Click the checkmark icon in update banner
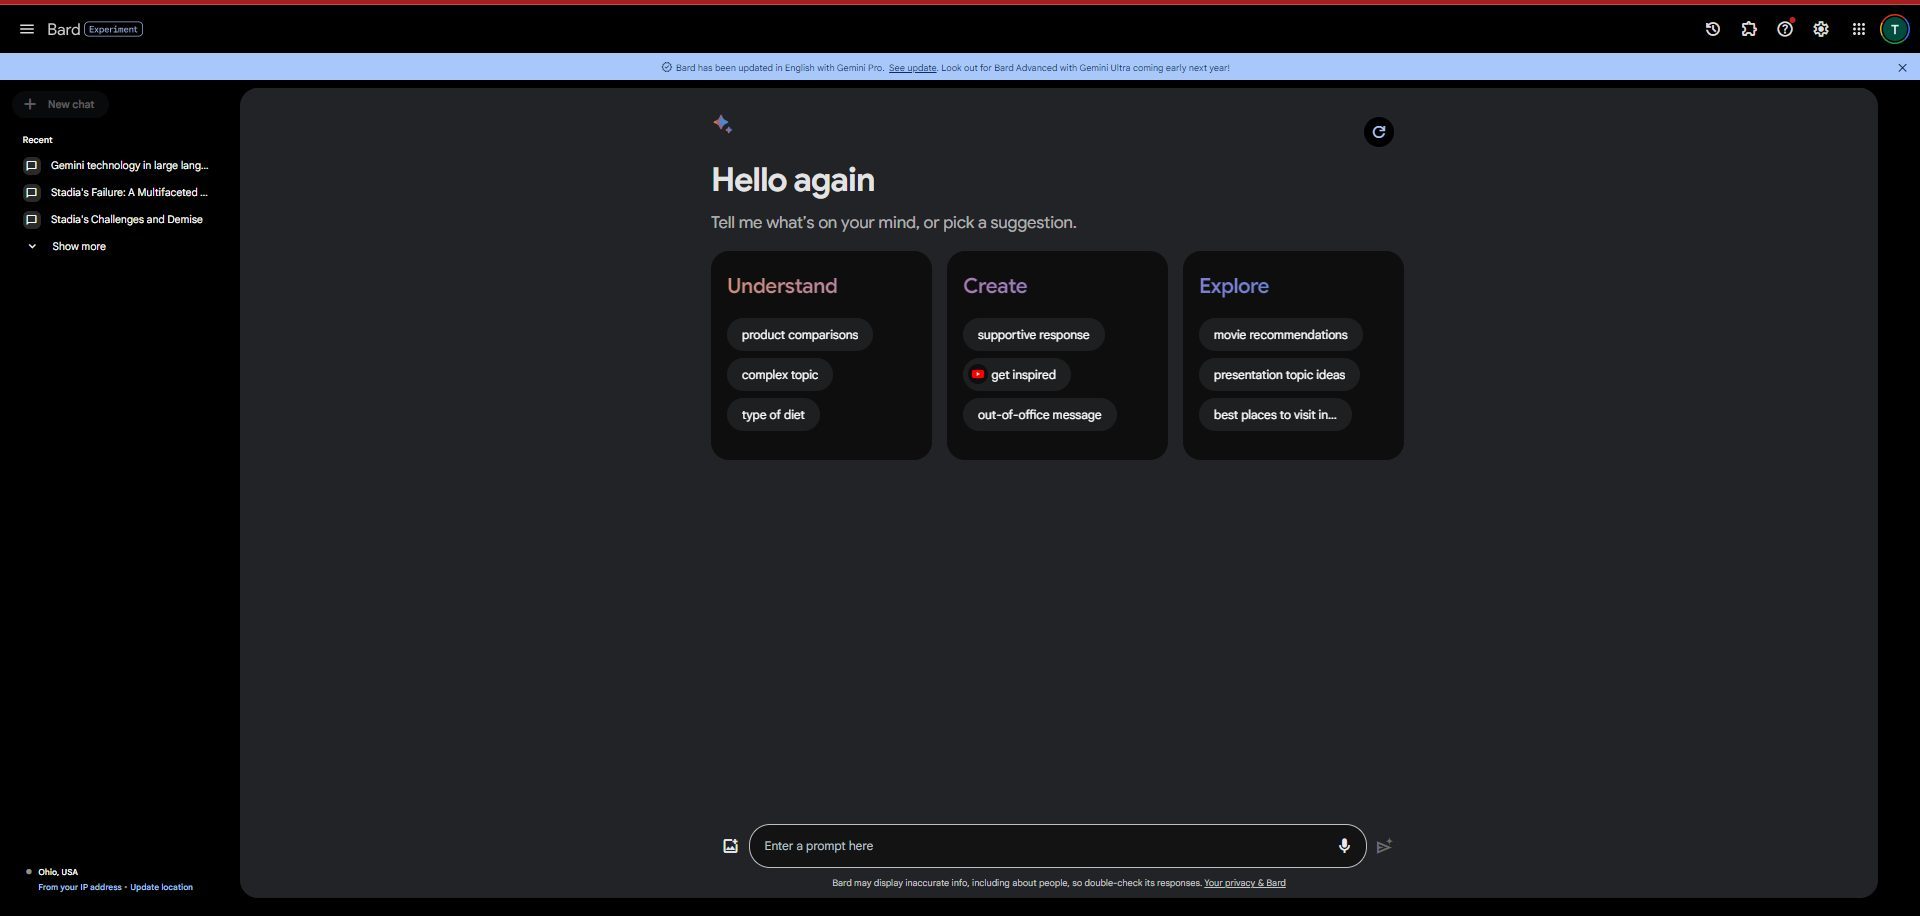Screen dimensions: 1920x916 tap(666, 67)
